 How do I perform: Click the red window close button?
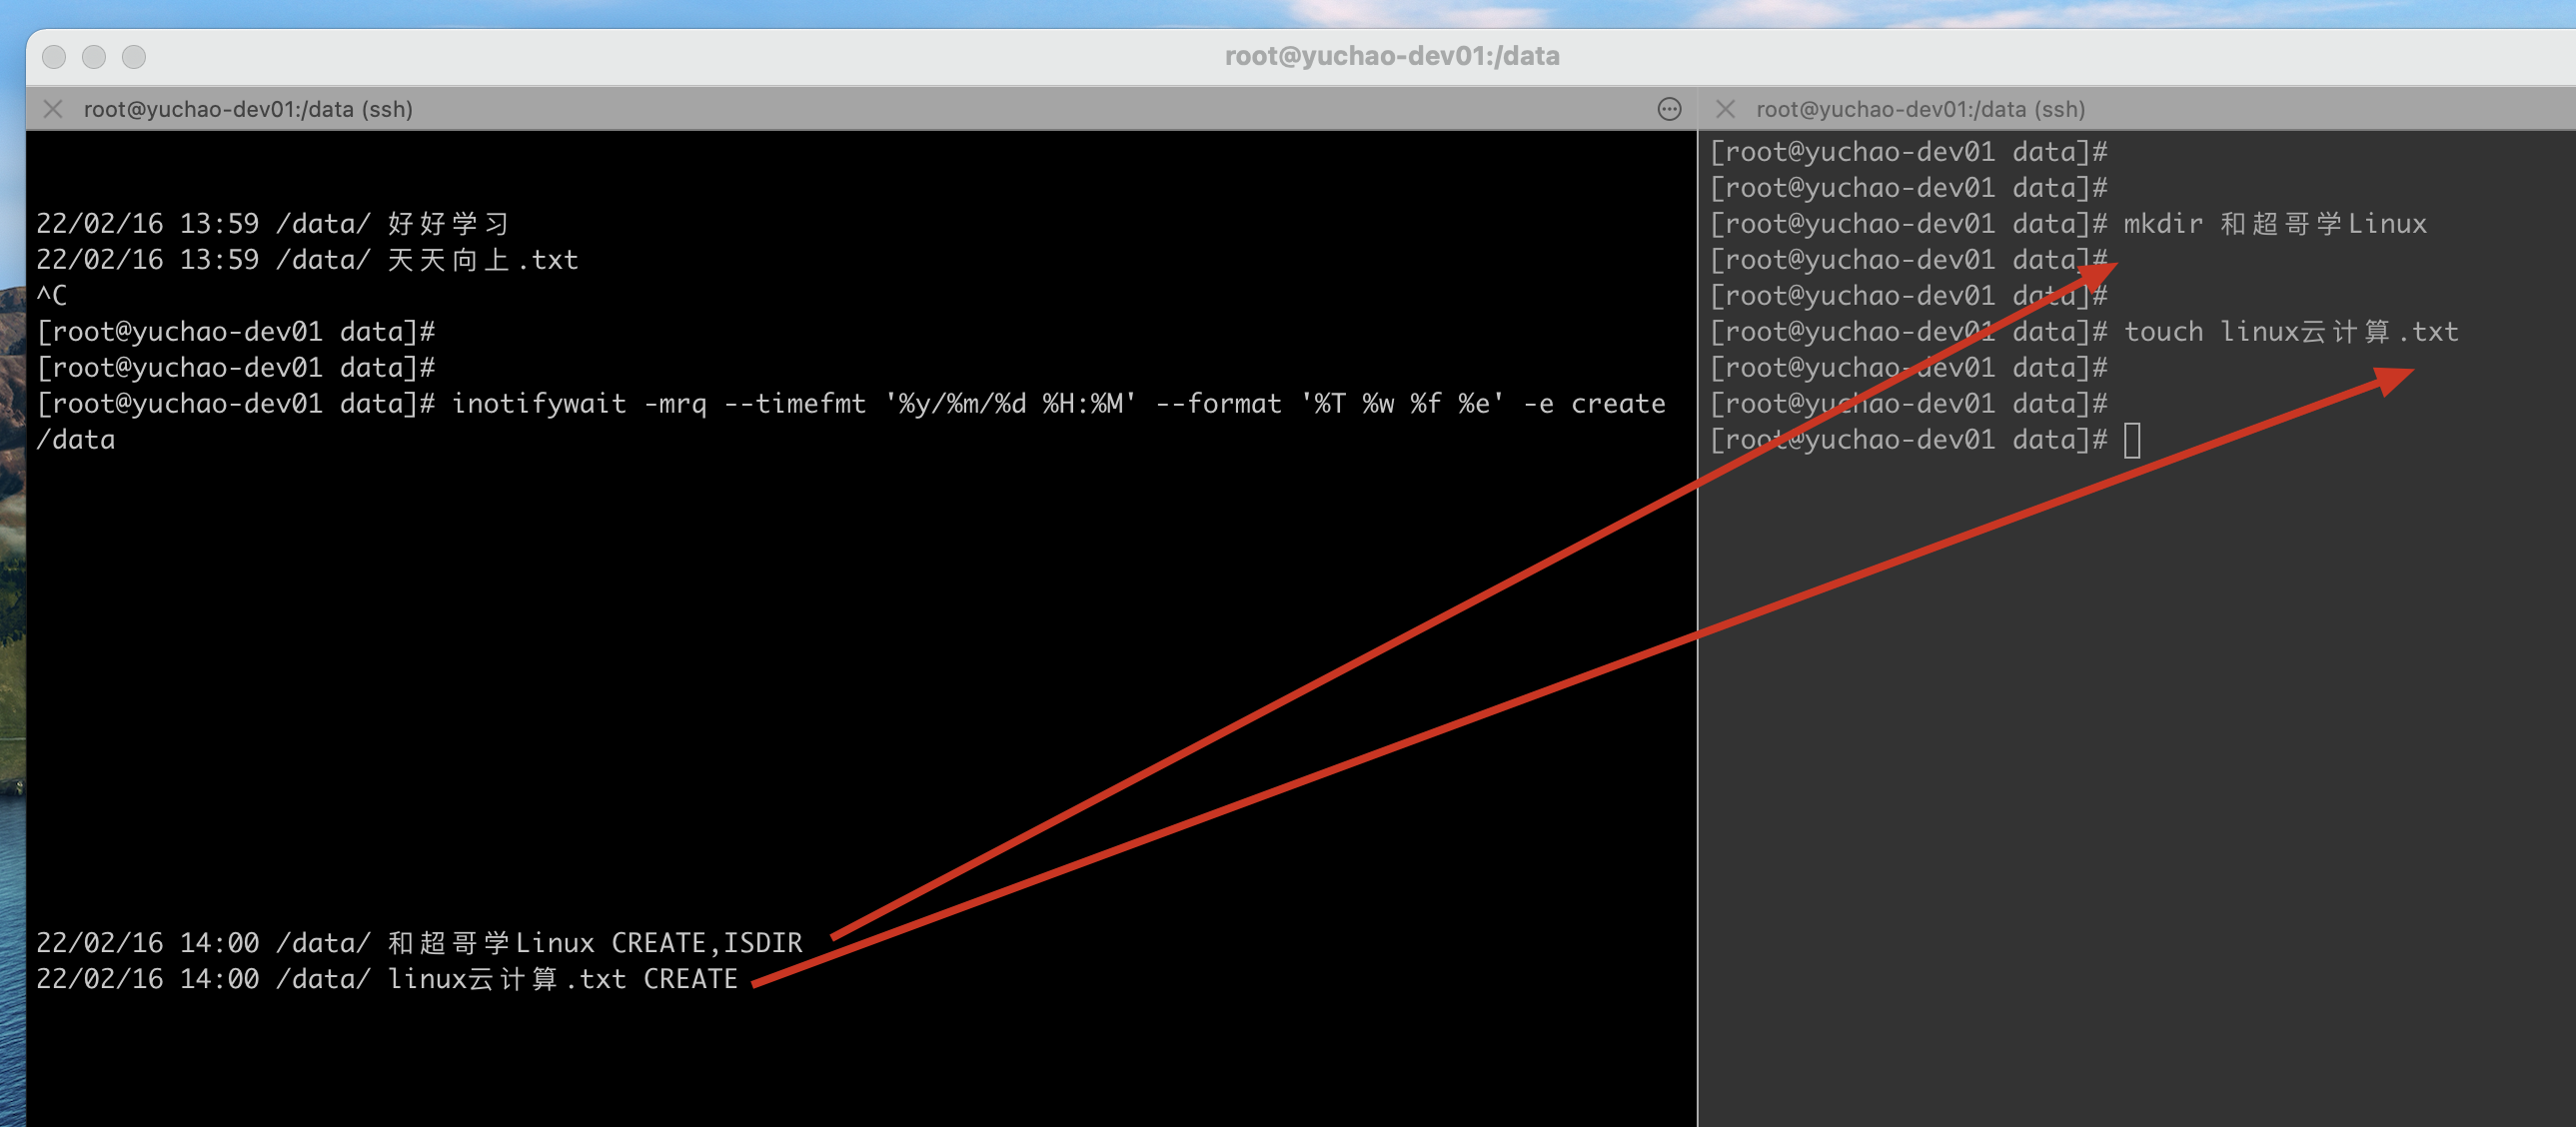pyautogui.click(x=55, y=57)
